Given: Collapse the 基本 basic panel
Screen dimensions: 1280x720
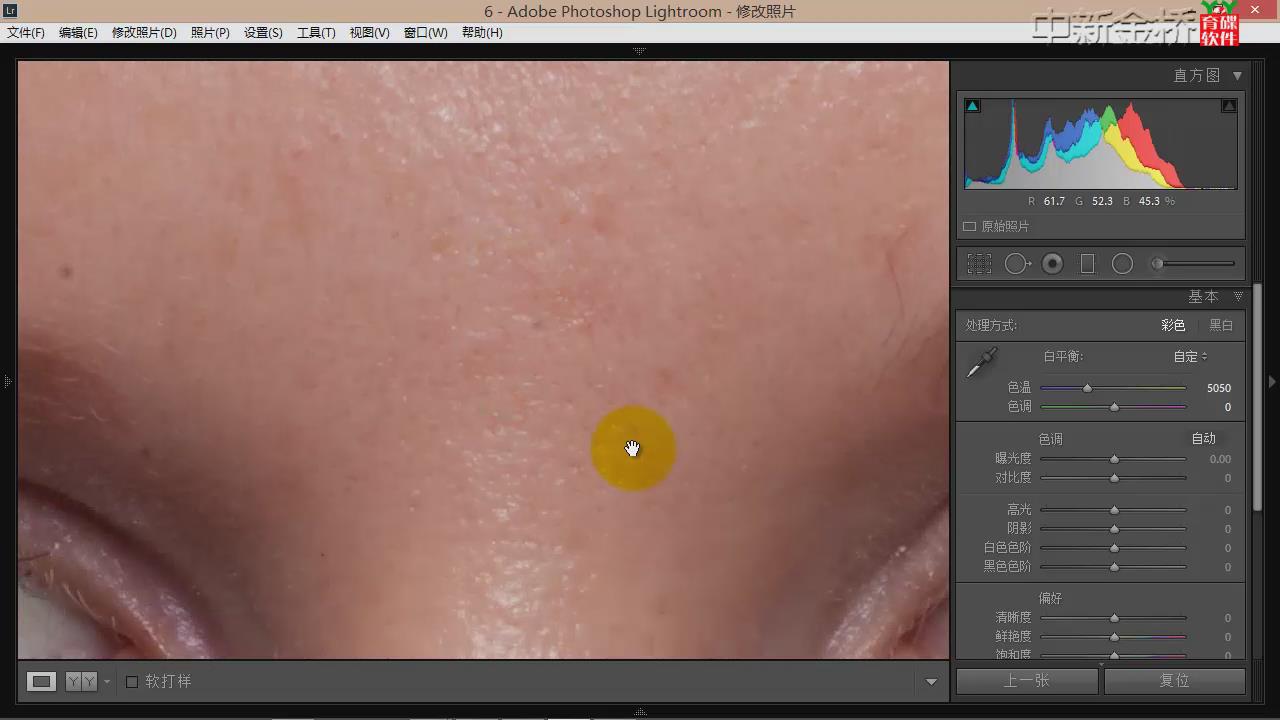Looking at the screenshot, I should (1238, 297).
